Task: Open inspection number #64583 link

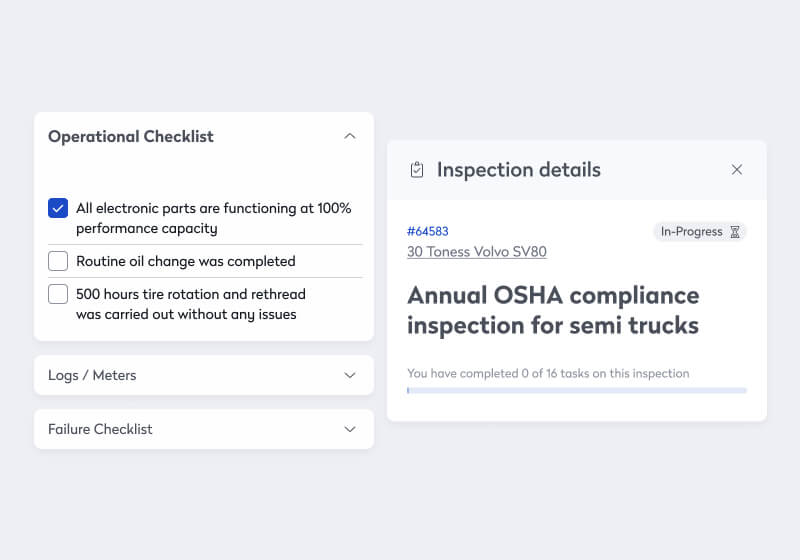Action: [x=428, y=231]
